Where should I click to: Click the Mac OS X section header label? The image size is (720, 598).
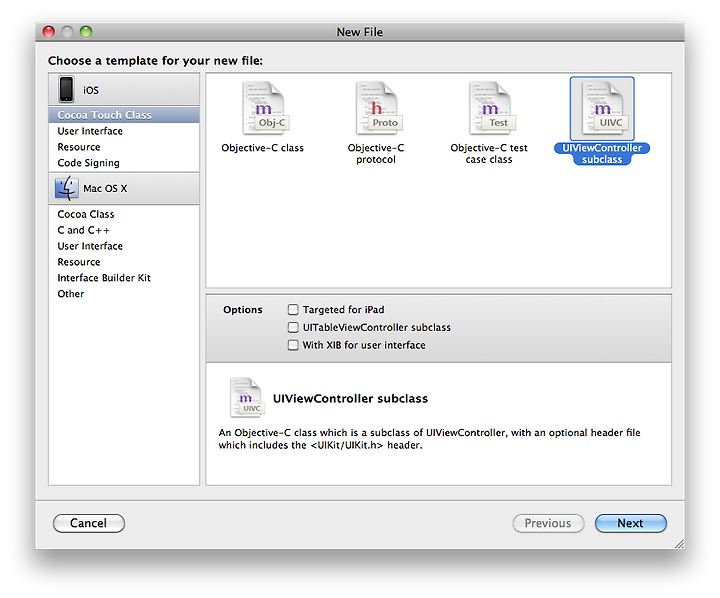105,188
